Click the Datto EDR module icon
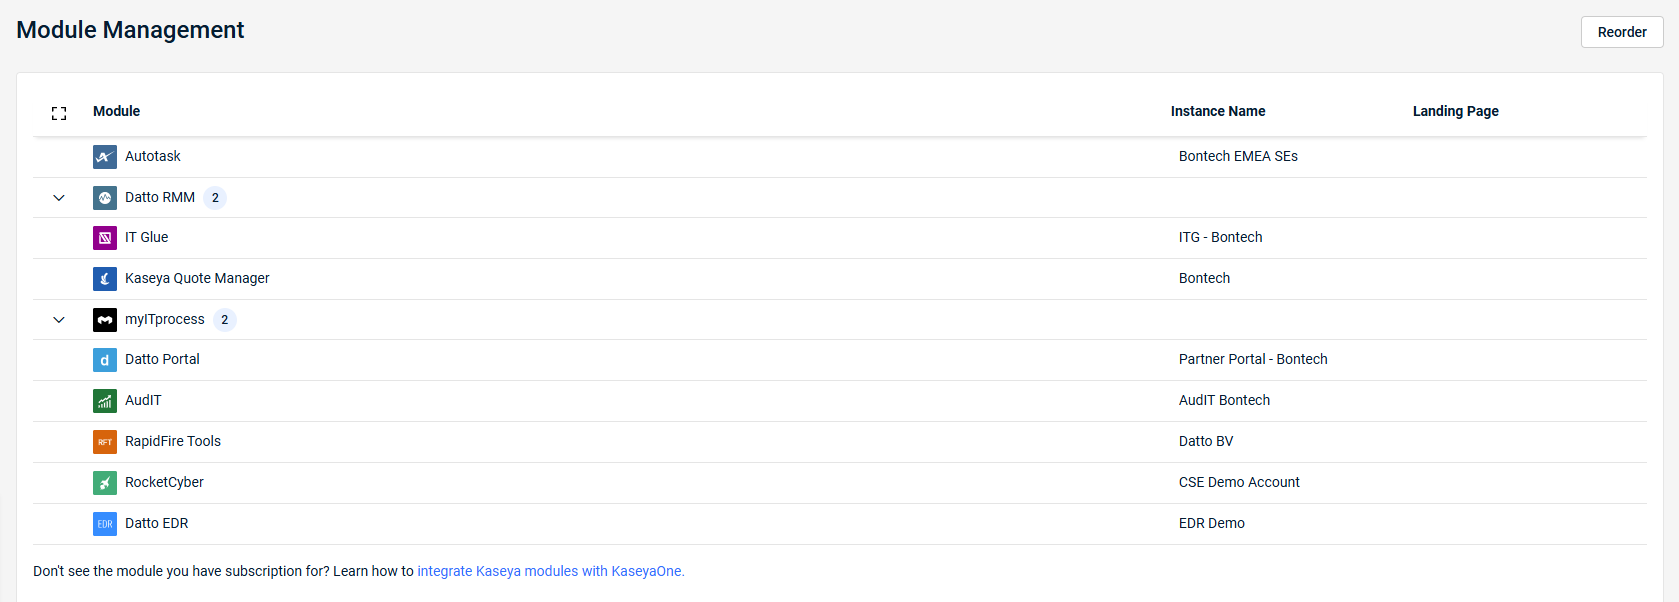The image size is (1679, 602). pyautogui.click(x=105, y=524)
